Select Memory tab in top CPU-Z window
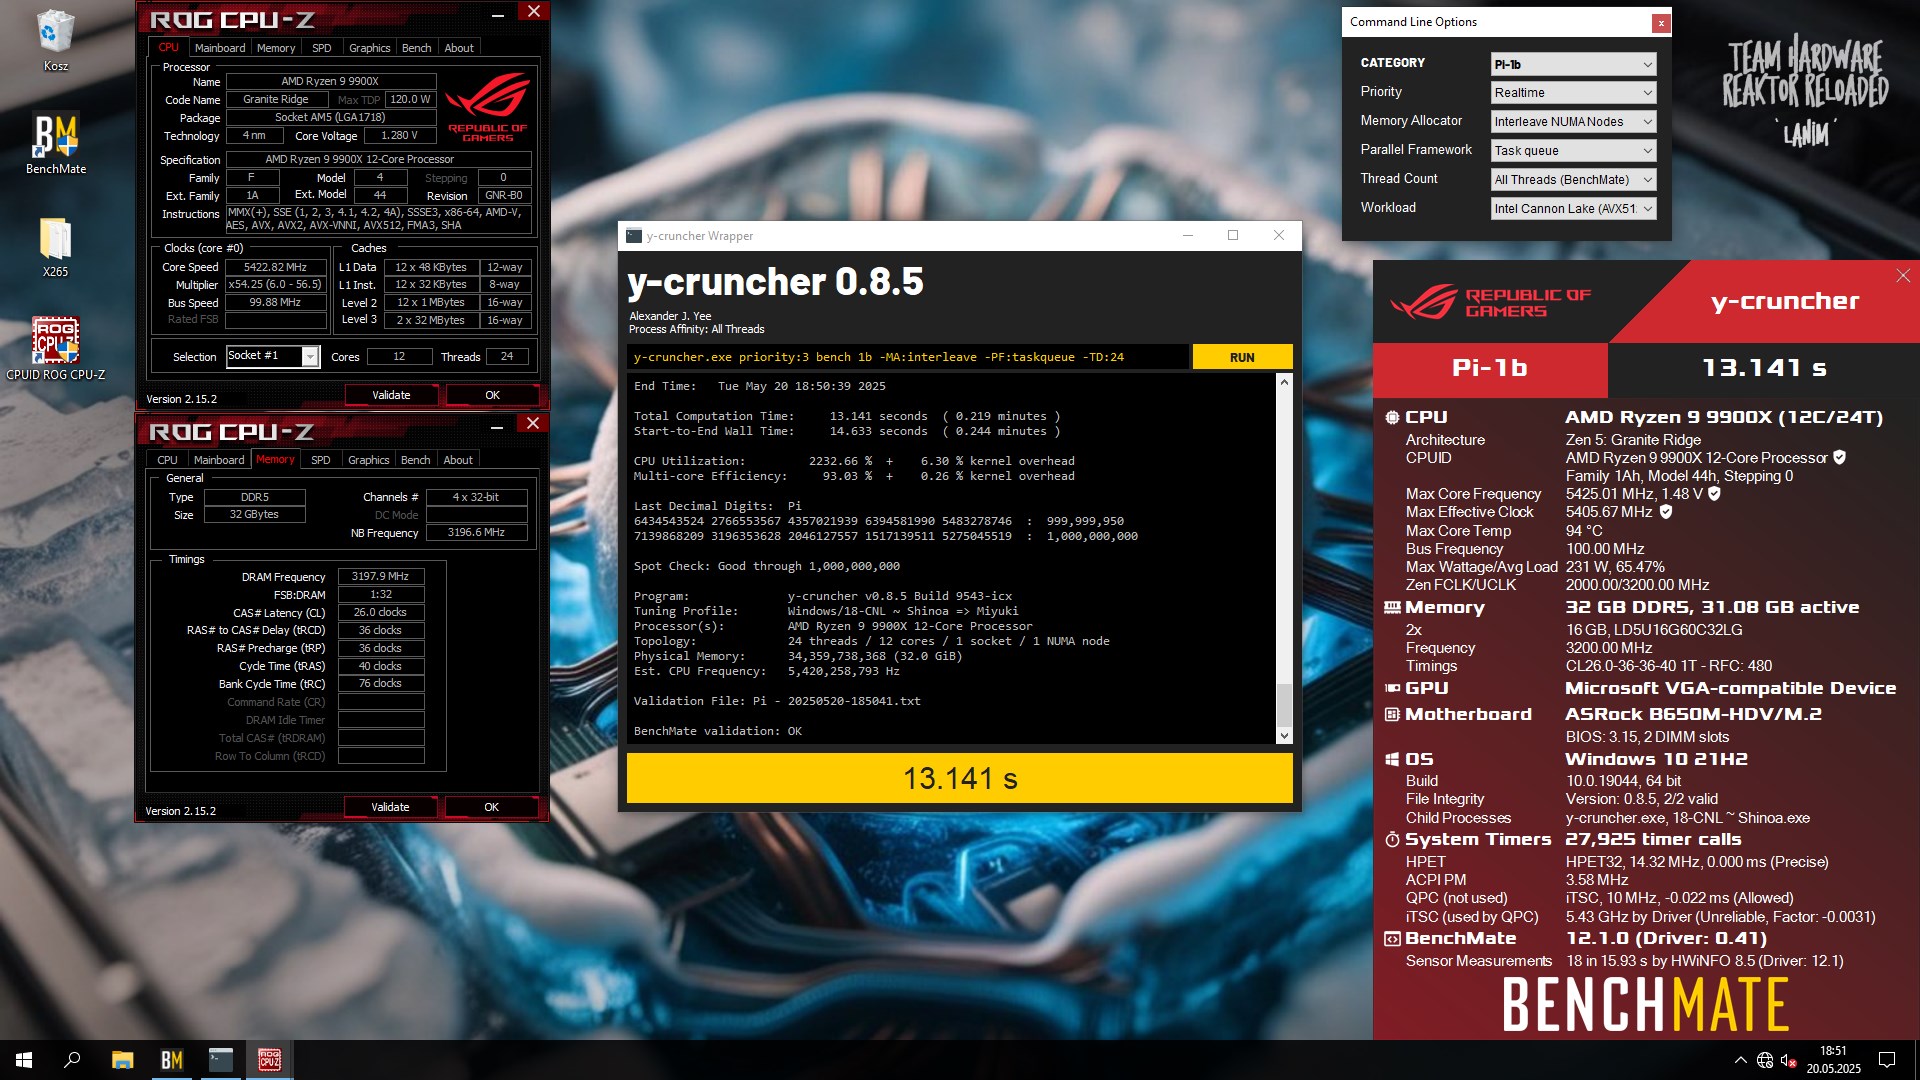The height and width of the screenshot is (1080, 1920). coord(276,48)
